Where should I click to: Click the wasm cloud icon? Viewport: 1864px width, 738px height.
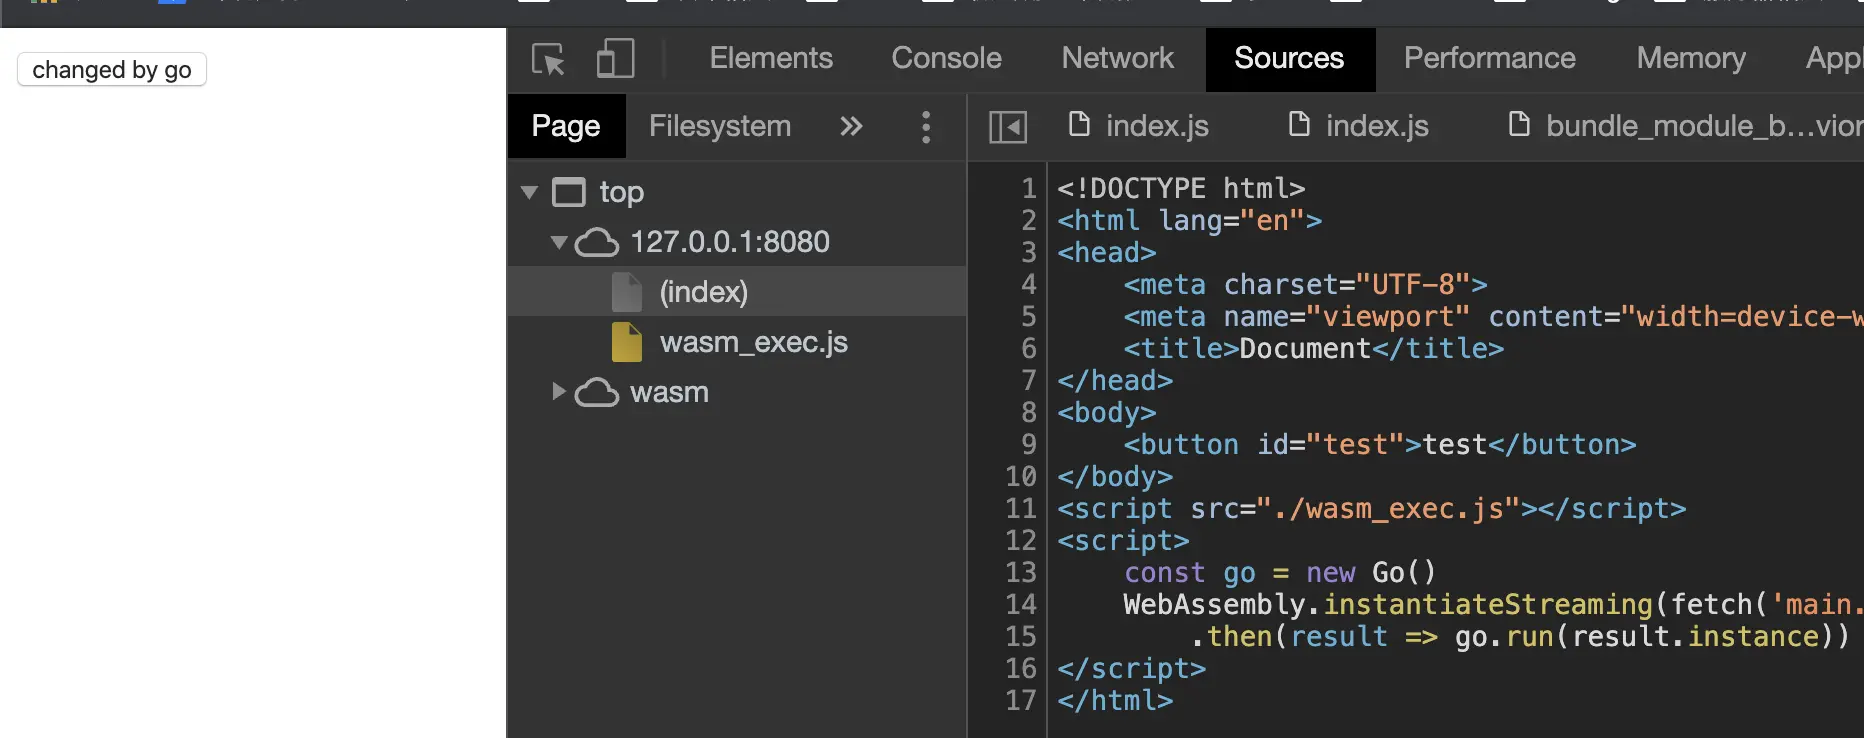597,392
